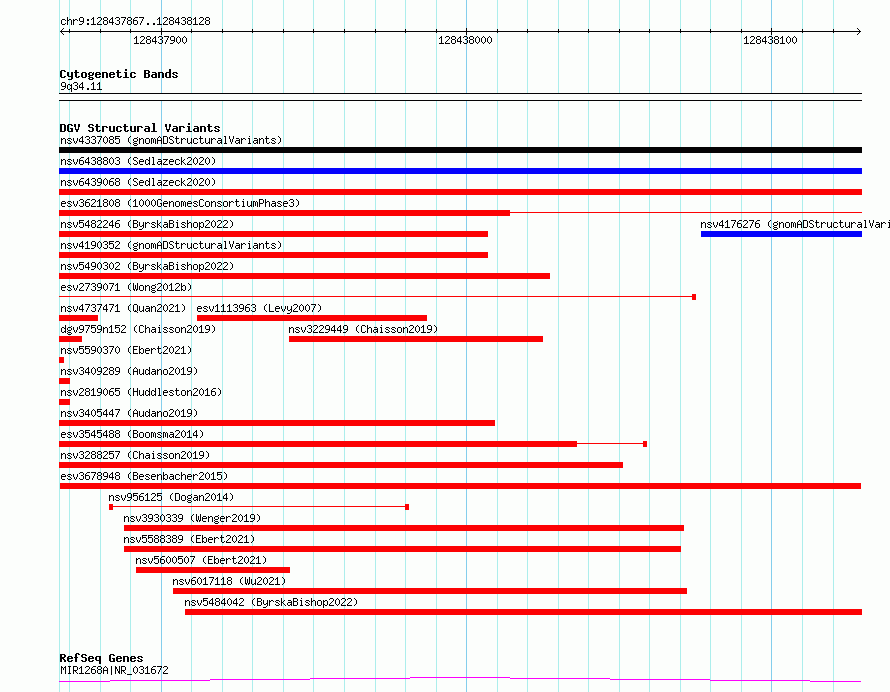Open MIR1268A|NR_031672 gene label
Screen dimensions: 890x692
point(114,670)
